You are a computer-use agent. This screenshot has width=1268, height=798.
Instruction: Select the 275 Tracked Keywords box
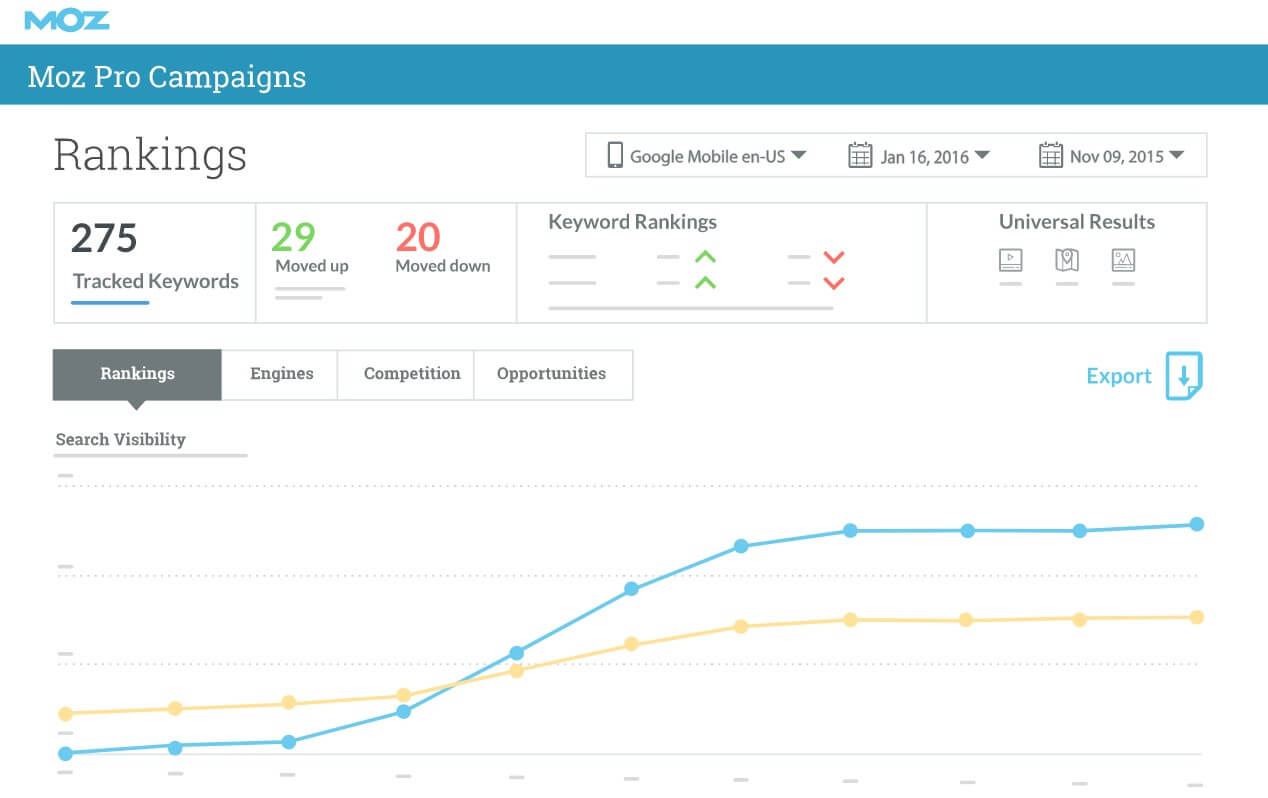pos(155,263)
